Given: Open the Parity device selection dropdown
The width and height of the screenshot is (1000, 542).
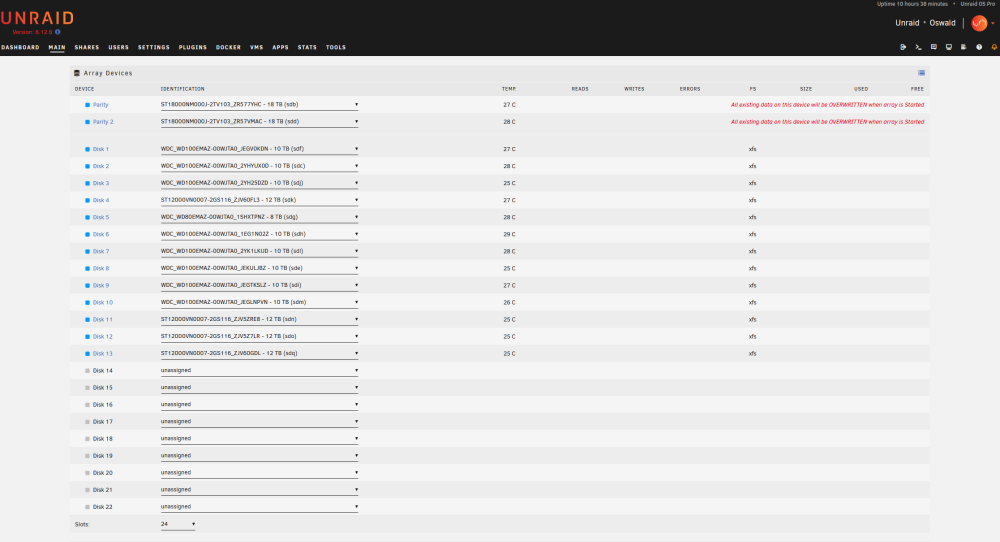Looking at the screenshot, I should (x=259, y=105).
